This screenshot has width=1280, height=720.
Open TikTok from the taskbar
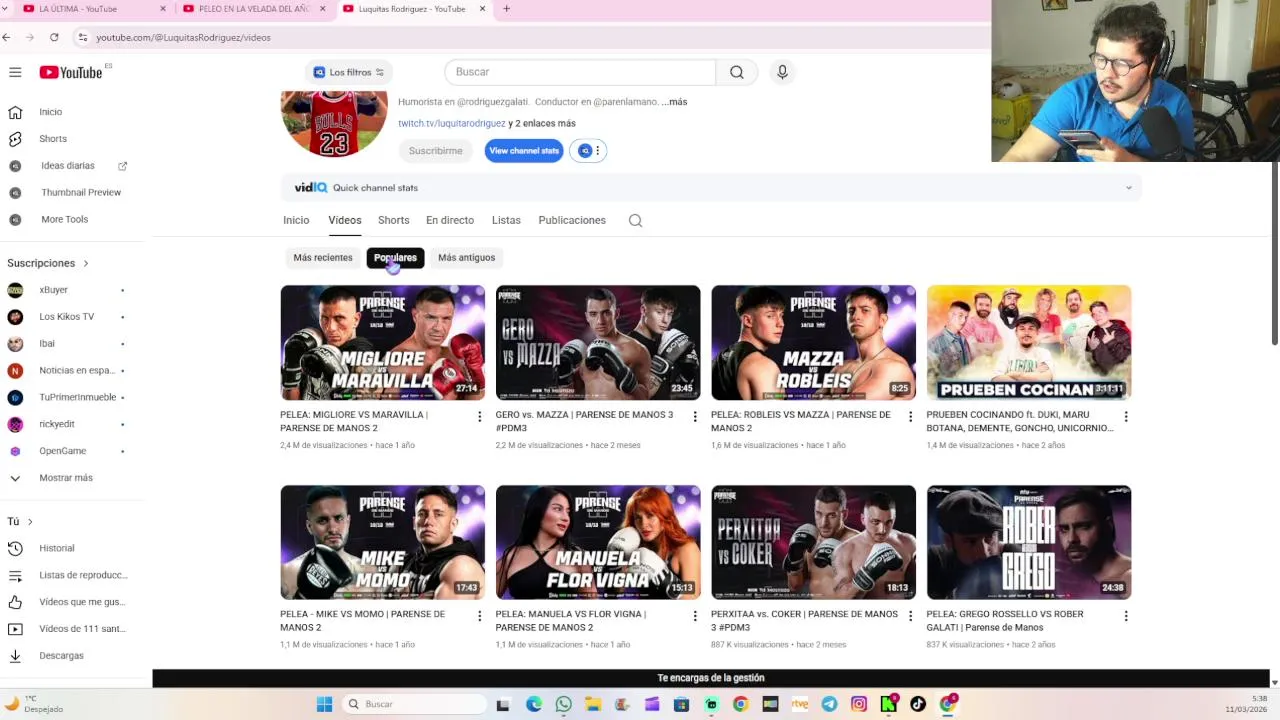918,704
